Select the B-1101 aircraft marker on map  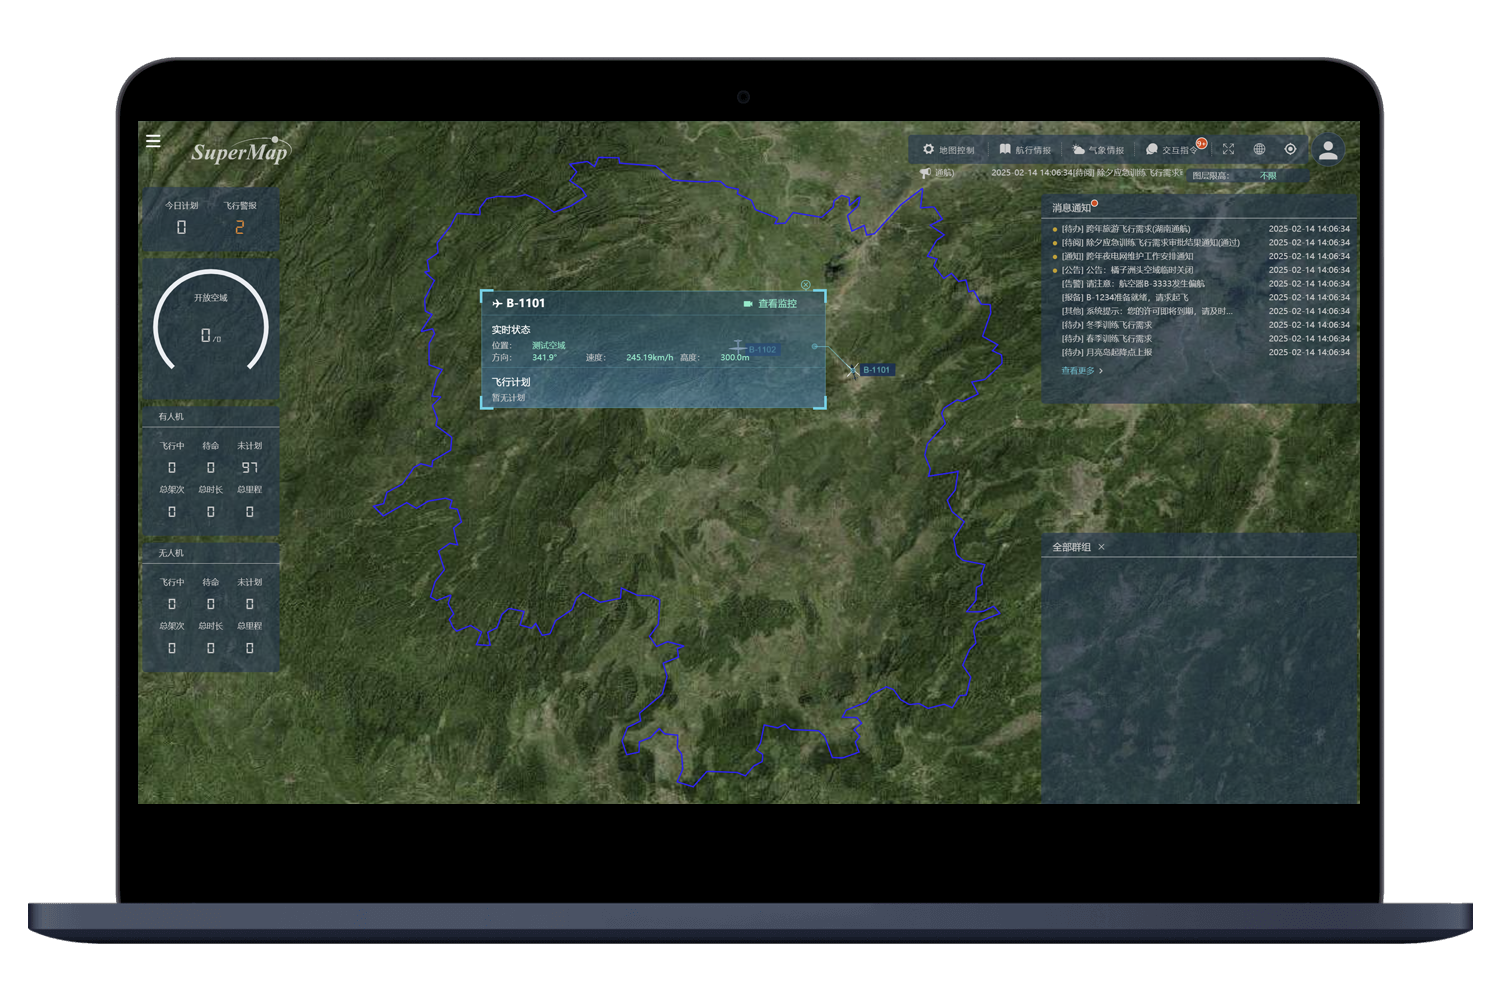pos(853,370)
